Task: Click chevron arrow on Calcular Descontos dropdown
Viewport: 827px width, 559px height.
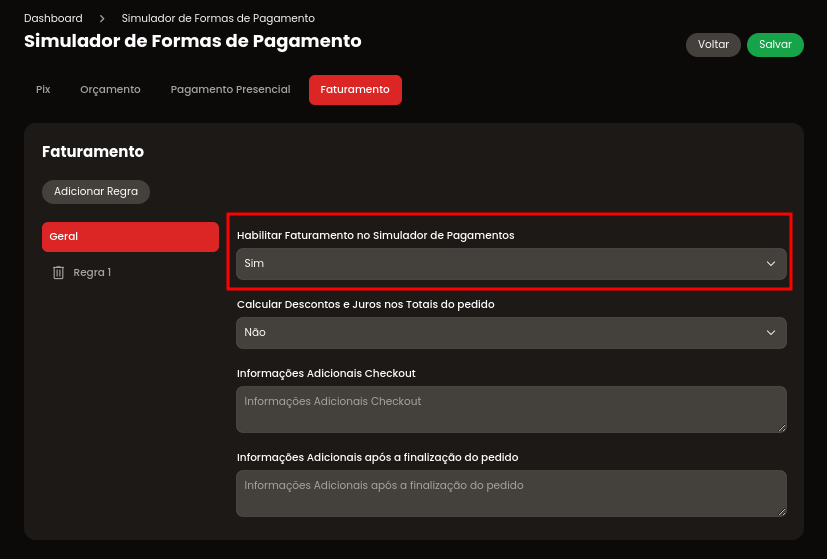Action: [x=771, y=333]
